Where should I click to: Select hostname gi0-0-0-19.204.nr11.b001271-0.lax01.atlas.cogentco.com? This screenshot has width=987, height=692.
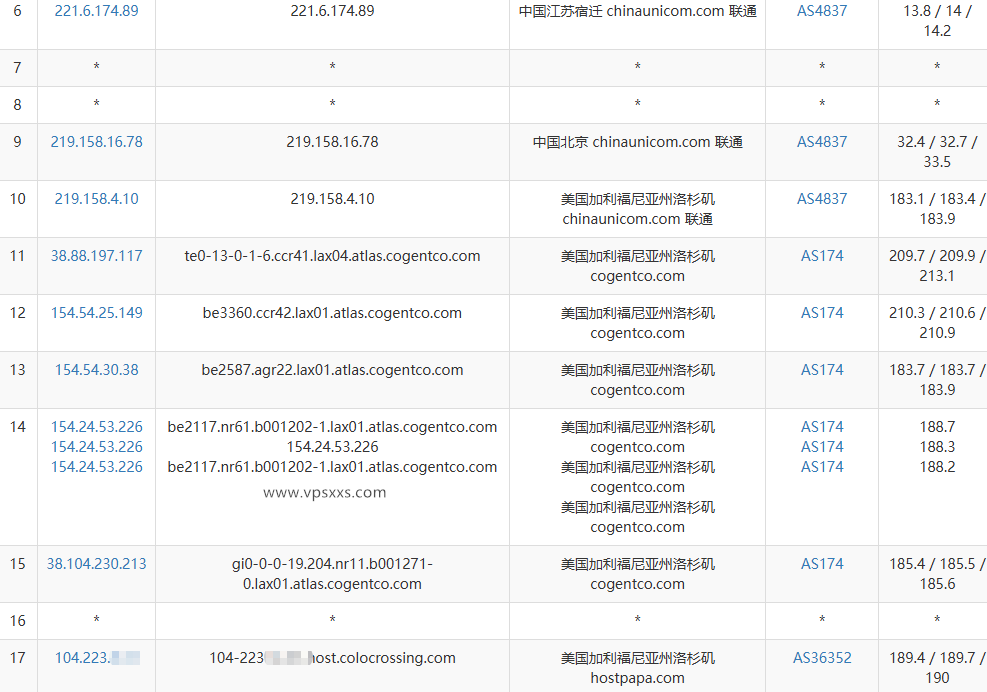[x=332, y=574]
